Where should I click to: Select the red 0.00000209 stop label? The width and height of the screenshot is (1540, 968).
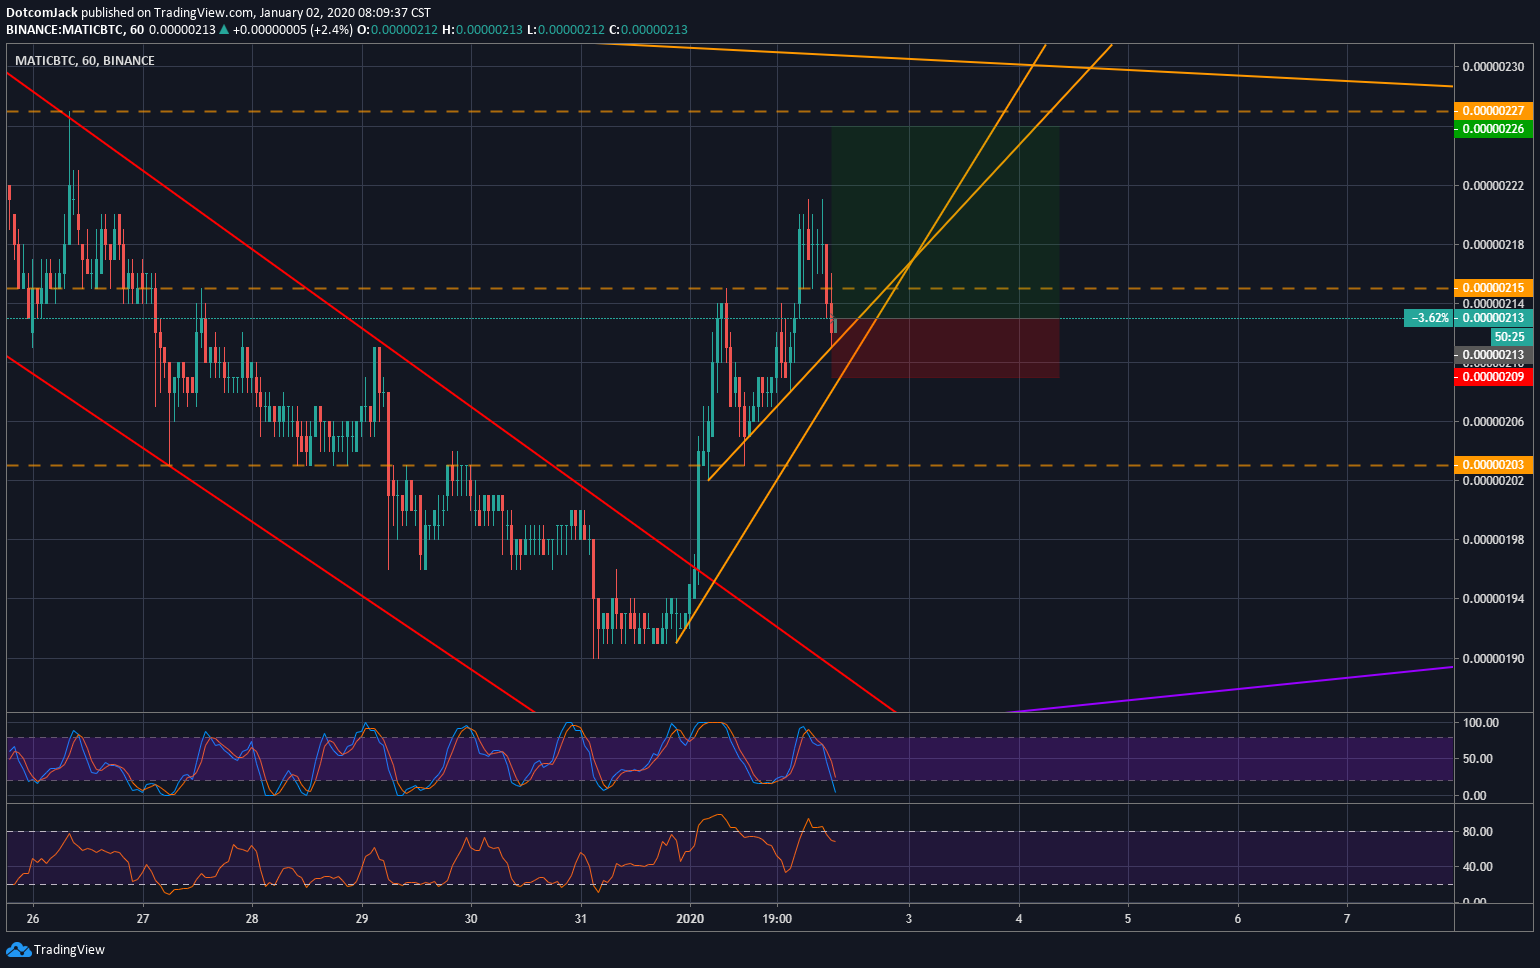coord(1493,376)
